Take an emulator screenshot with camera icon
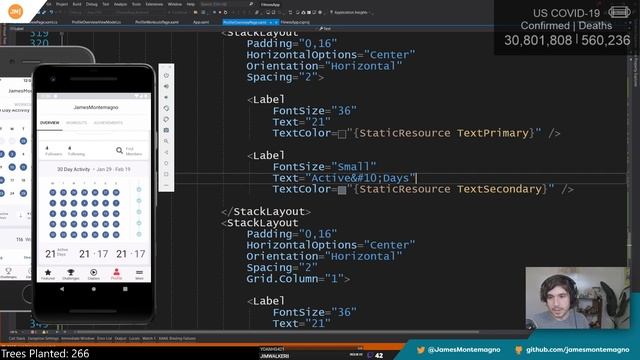Screen dimensions: 640x360 [x=166, y=130]
